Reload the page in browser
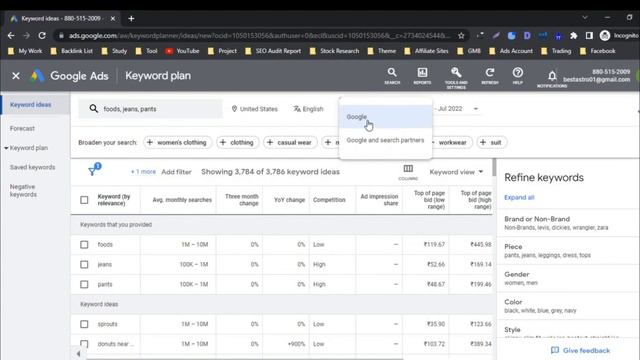The width and height of the screenshot is (640, 360). (42, 36)
